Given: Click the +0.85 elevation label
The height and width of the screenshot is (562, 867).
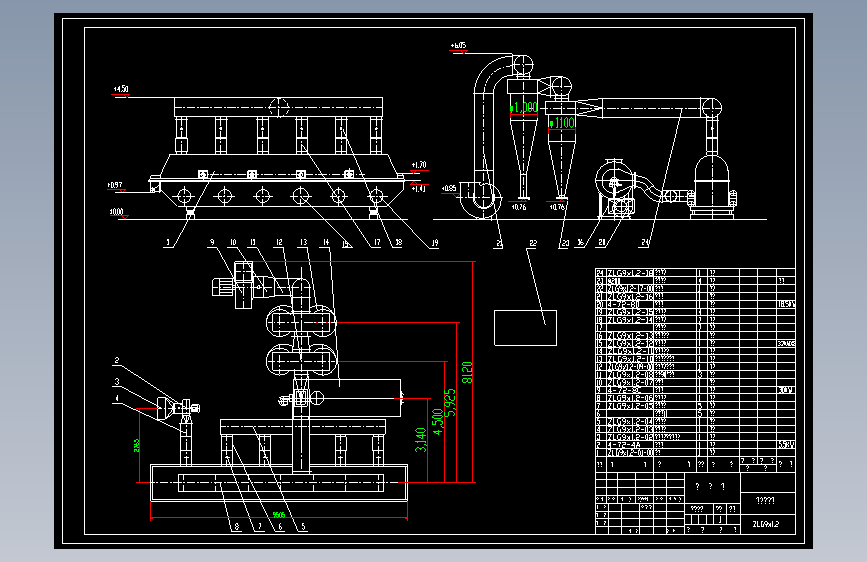Looking at the screenshot, I should point(449,189).
